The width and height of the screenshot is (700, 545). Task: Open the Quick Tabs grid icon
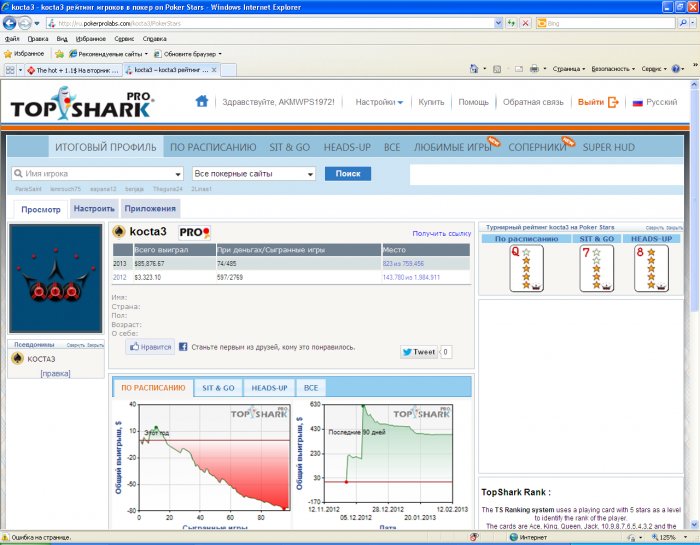tap(10, 70)
